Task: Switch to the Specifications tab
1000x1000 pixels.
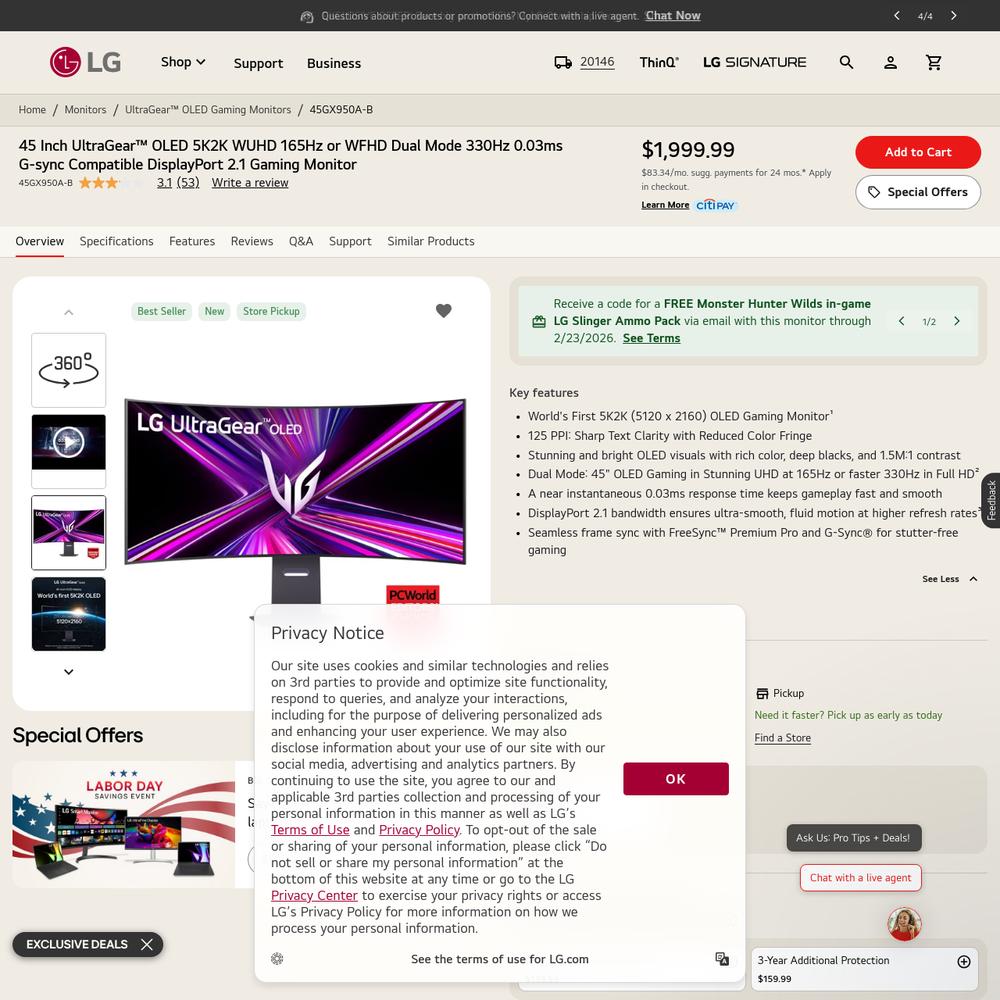Action: point(117,241)
